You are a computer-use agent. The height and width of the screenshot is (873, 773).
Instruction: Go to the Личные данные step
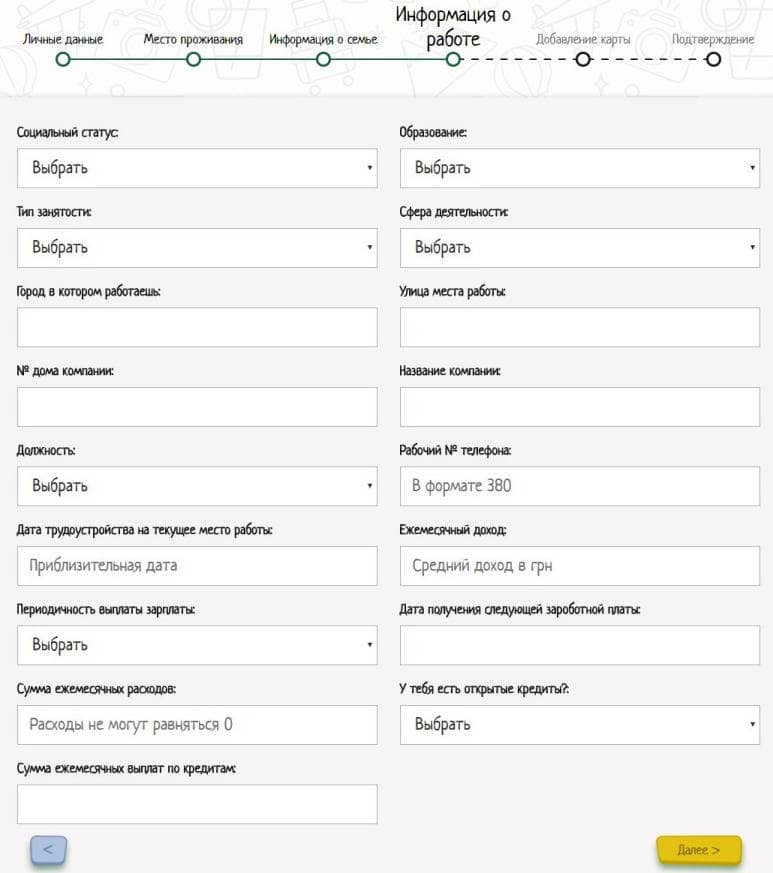(x=63, y=59)
